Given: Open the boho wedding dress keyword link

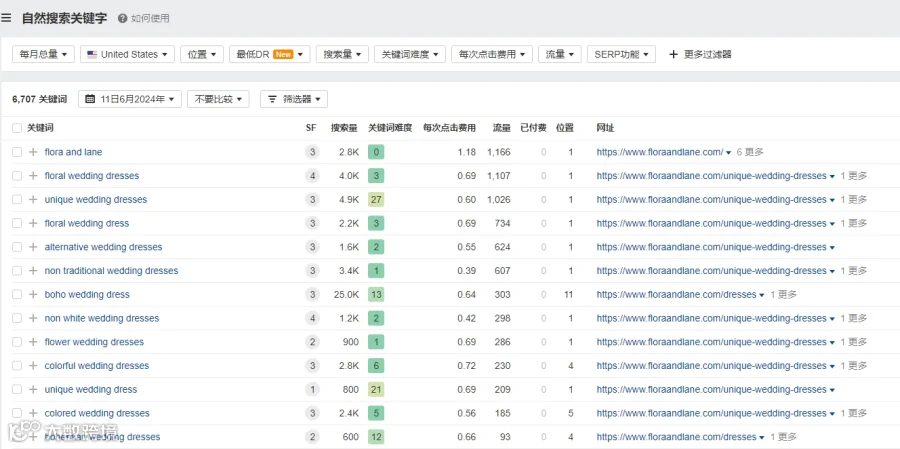Looking at the screenshot, I should (87, 295).
